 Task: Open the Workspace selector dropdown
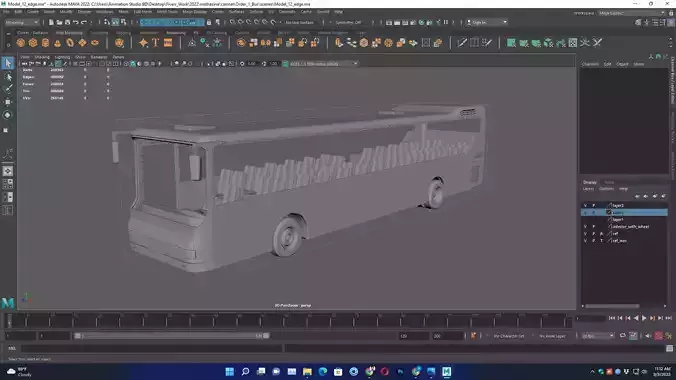[631, 13]
